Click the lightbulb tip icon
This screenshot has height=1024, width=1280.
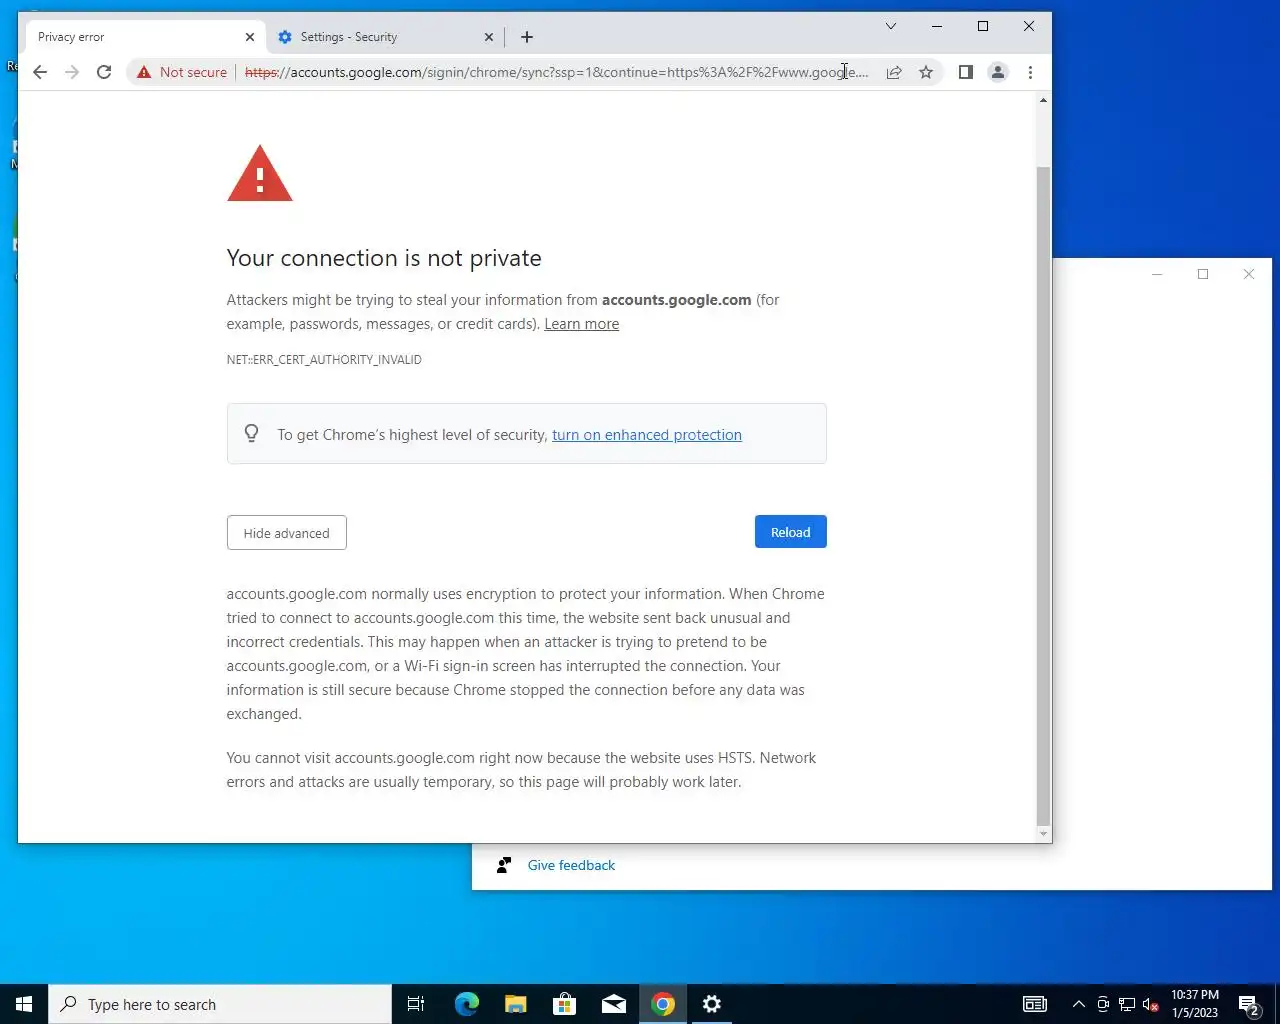point(252,433)
